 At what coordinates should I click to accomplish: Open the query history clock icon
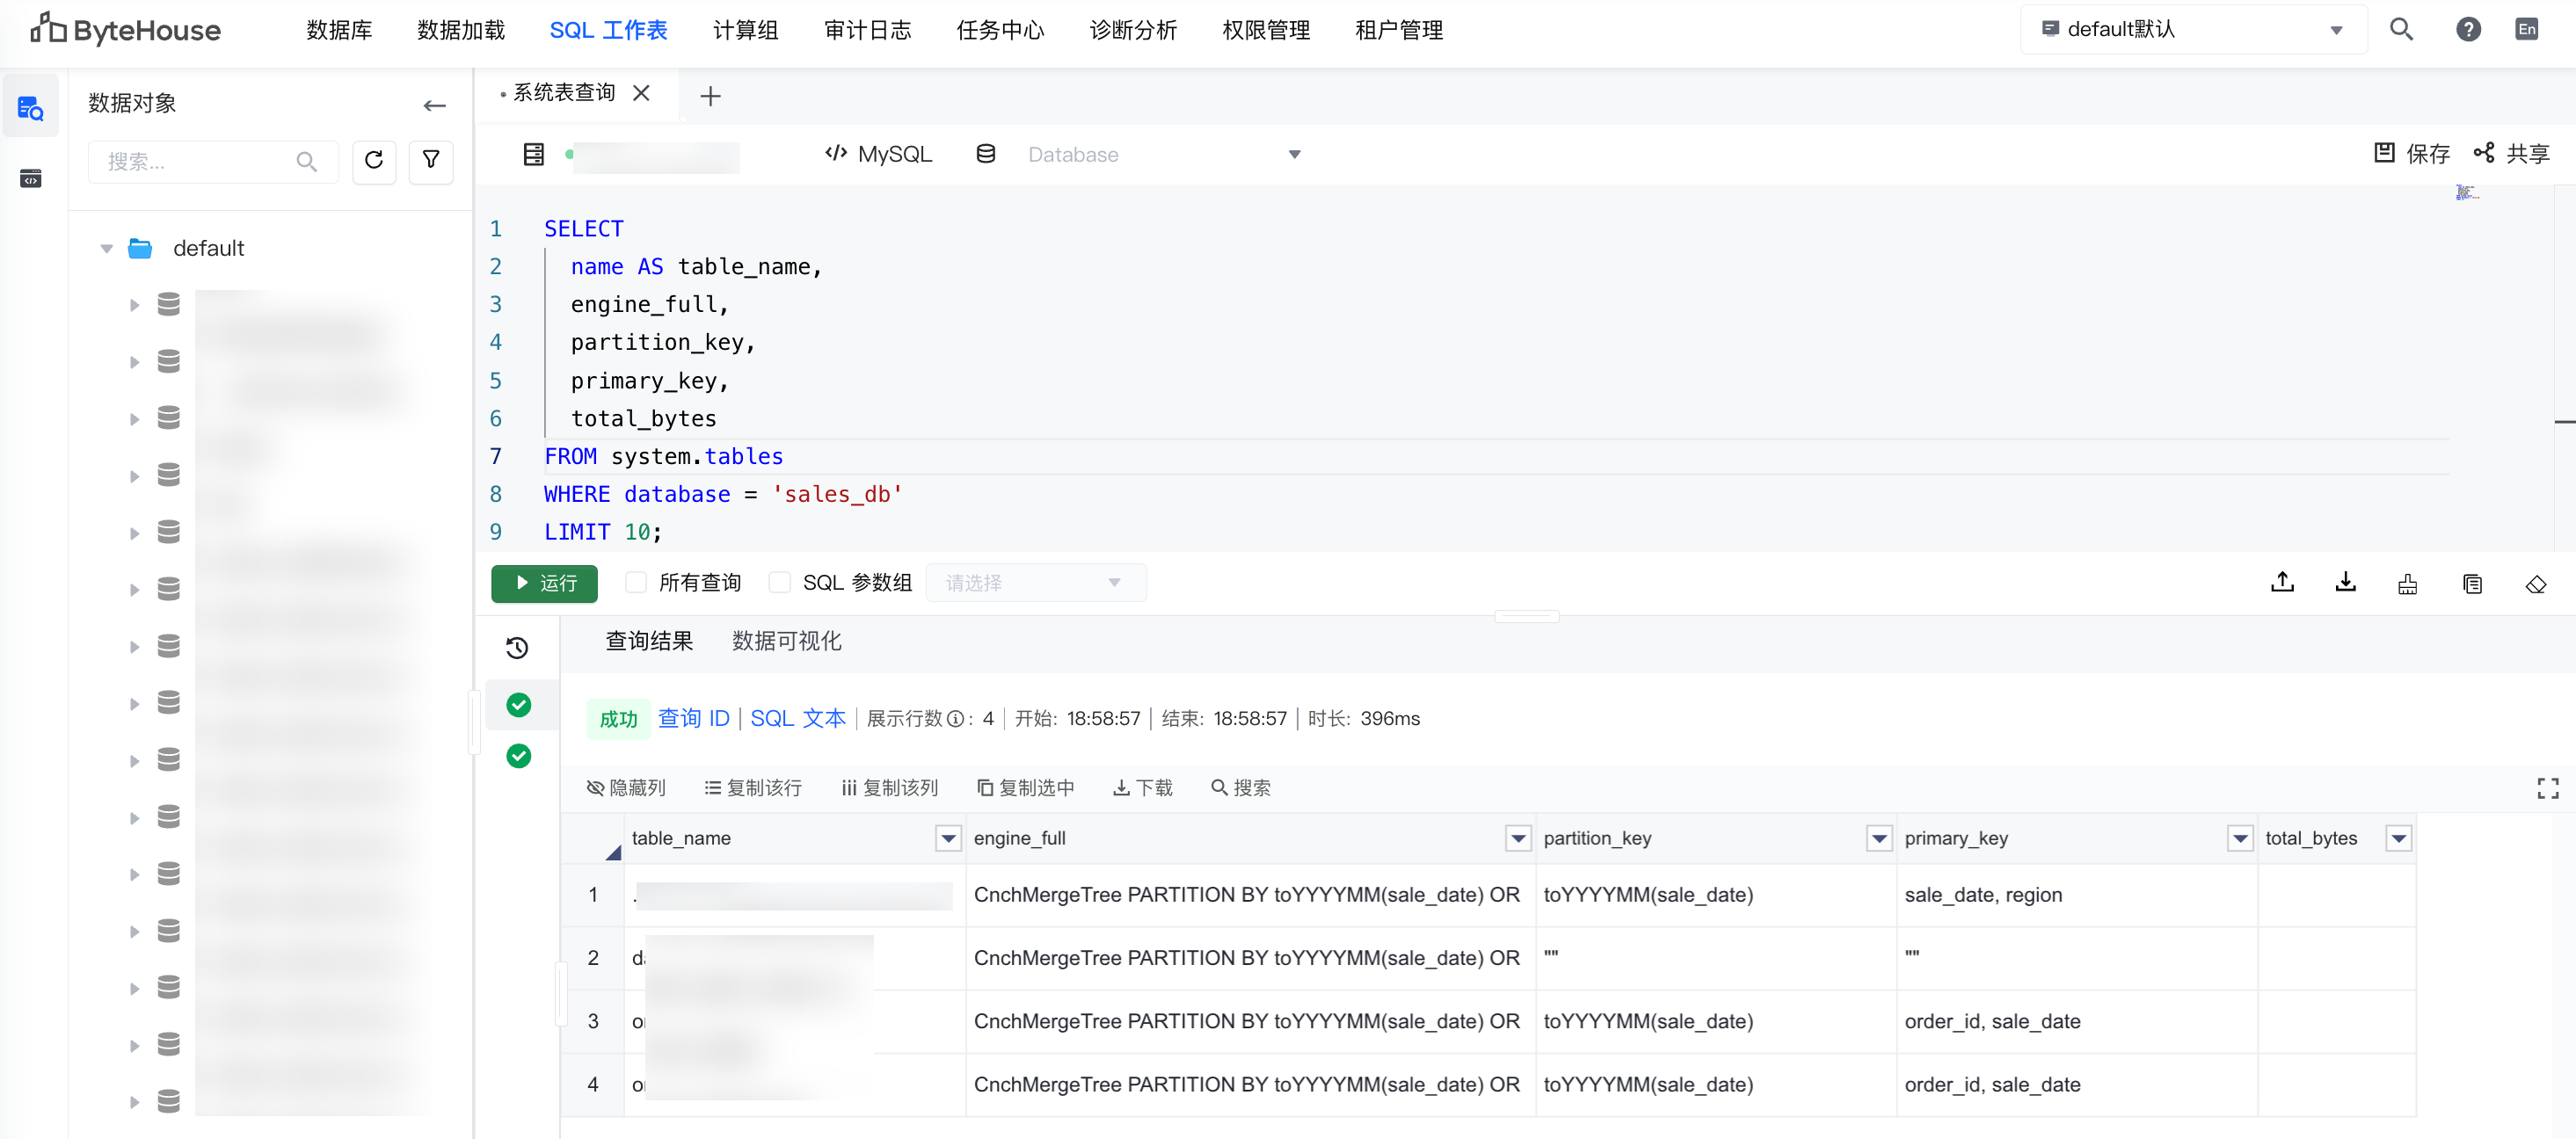point(517,648)
